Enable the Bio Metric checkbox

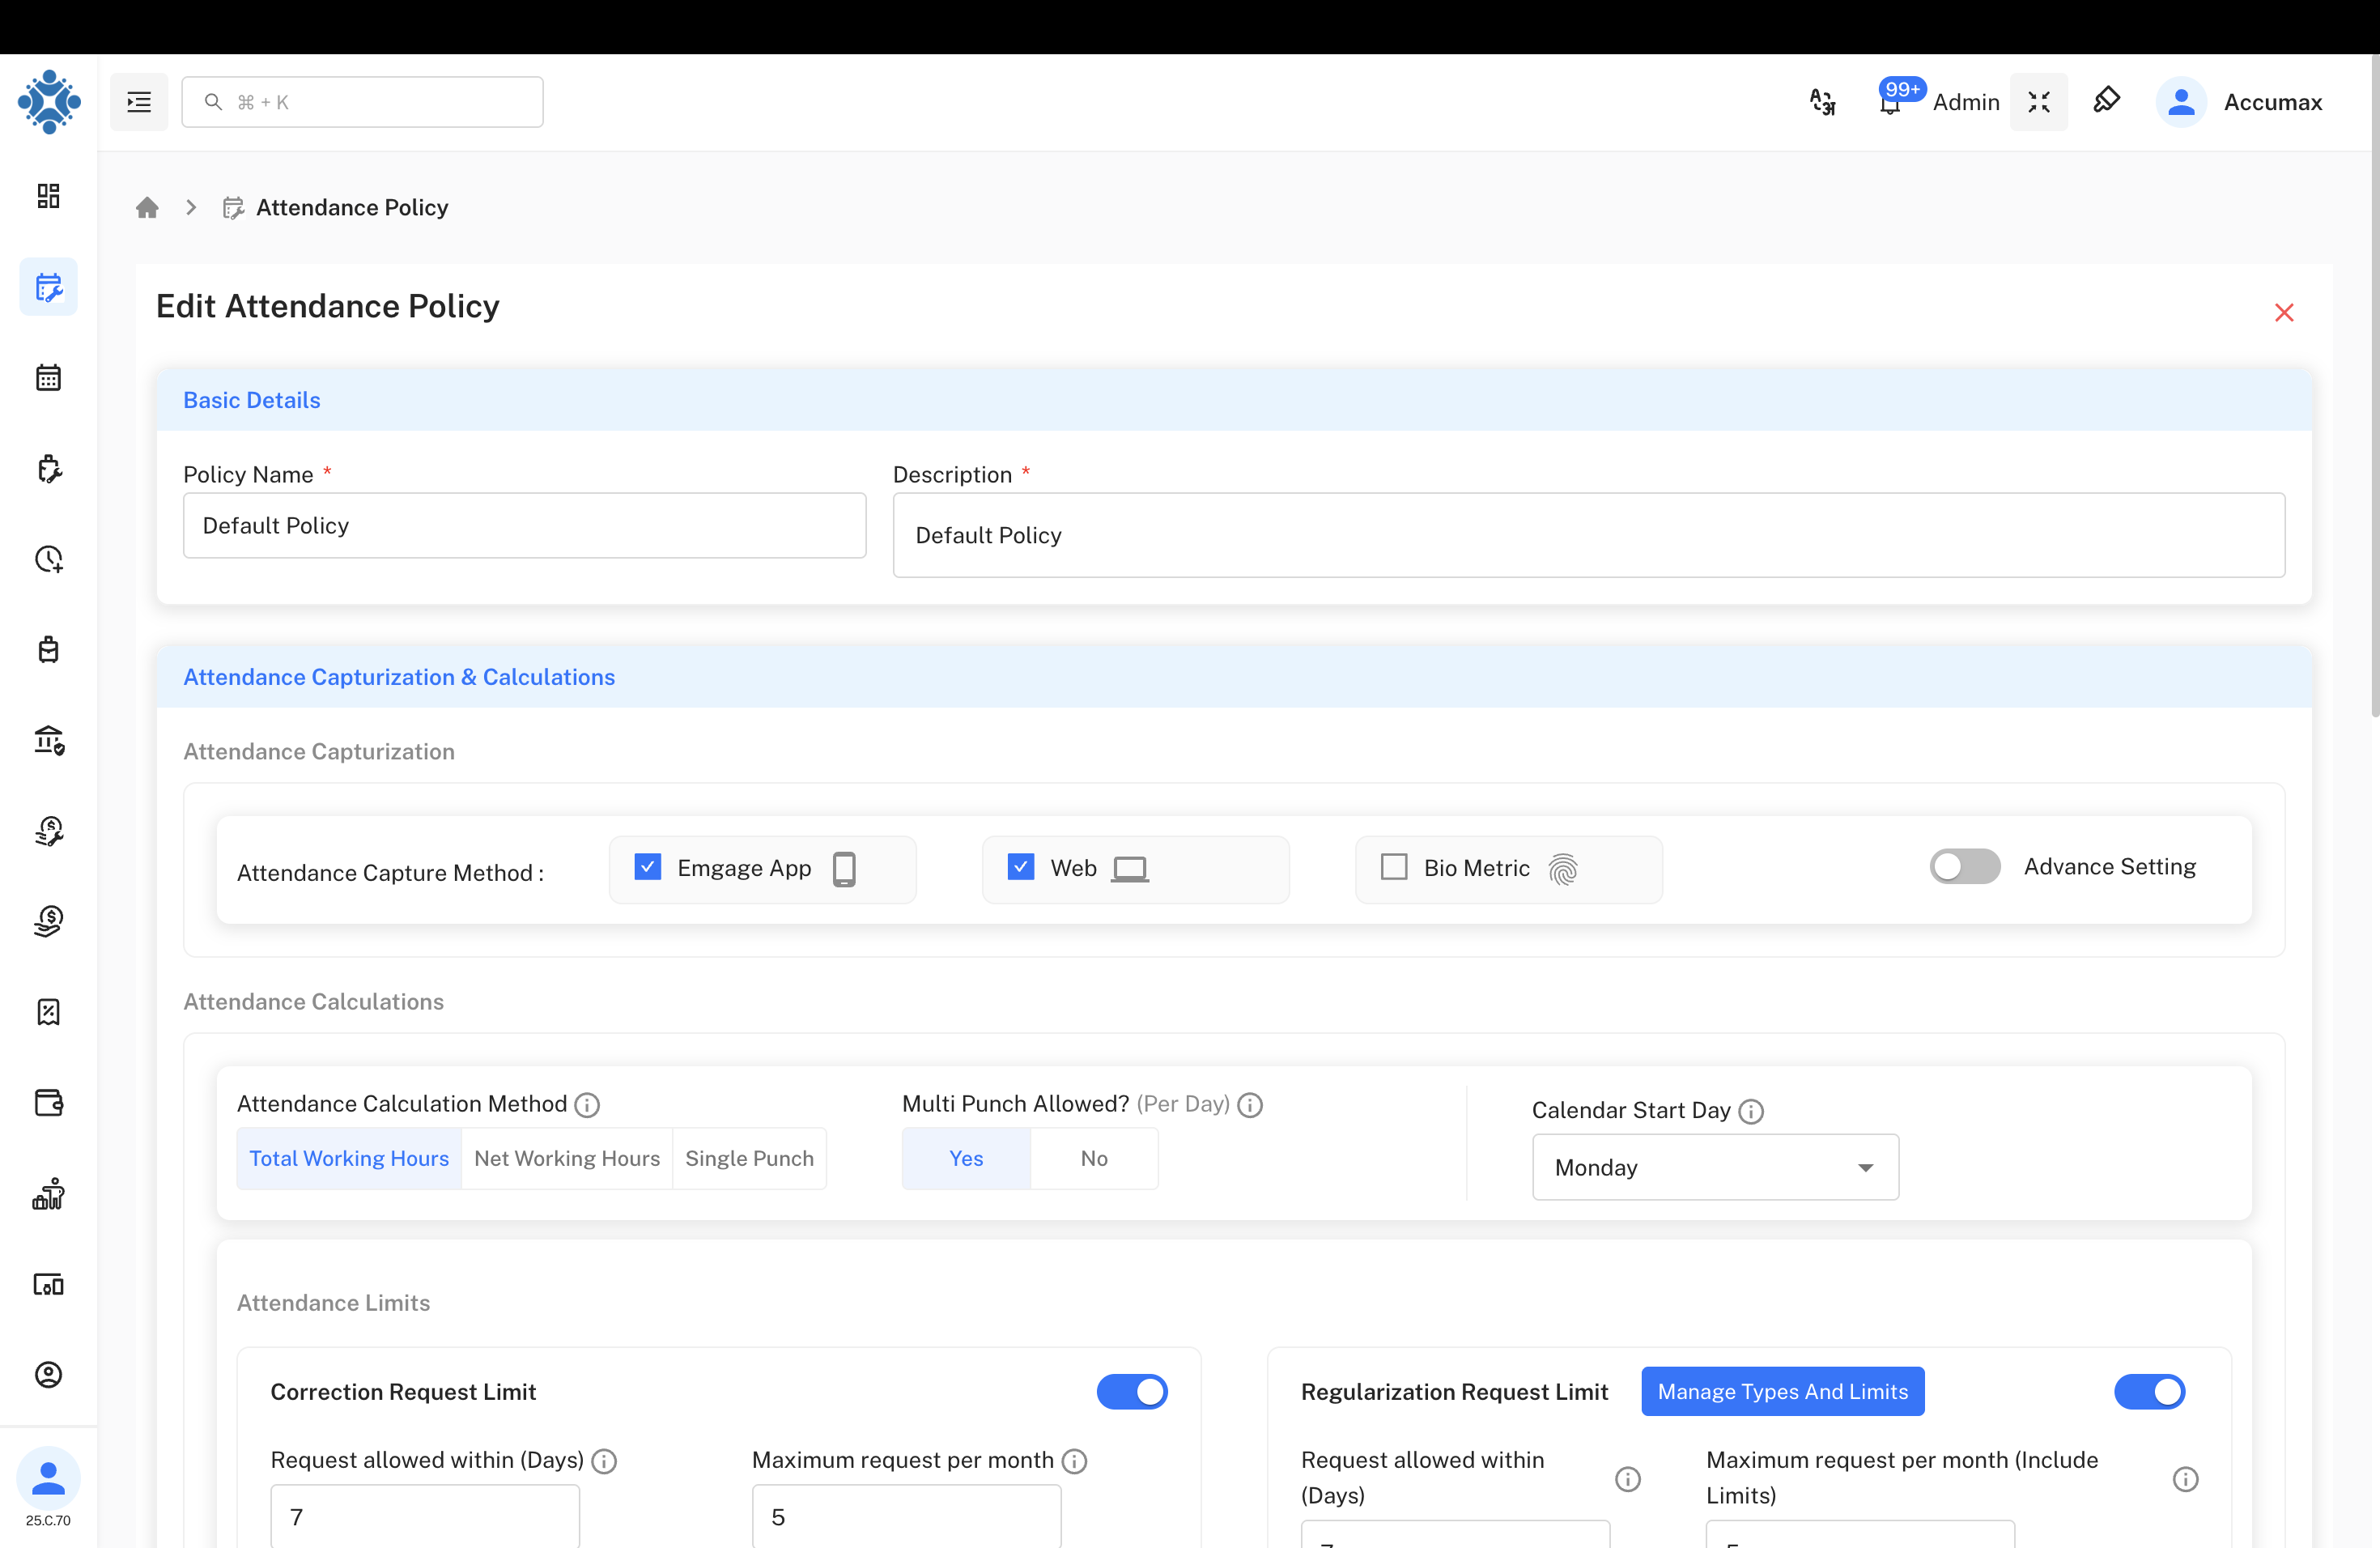point(1393,867)
